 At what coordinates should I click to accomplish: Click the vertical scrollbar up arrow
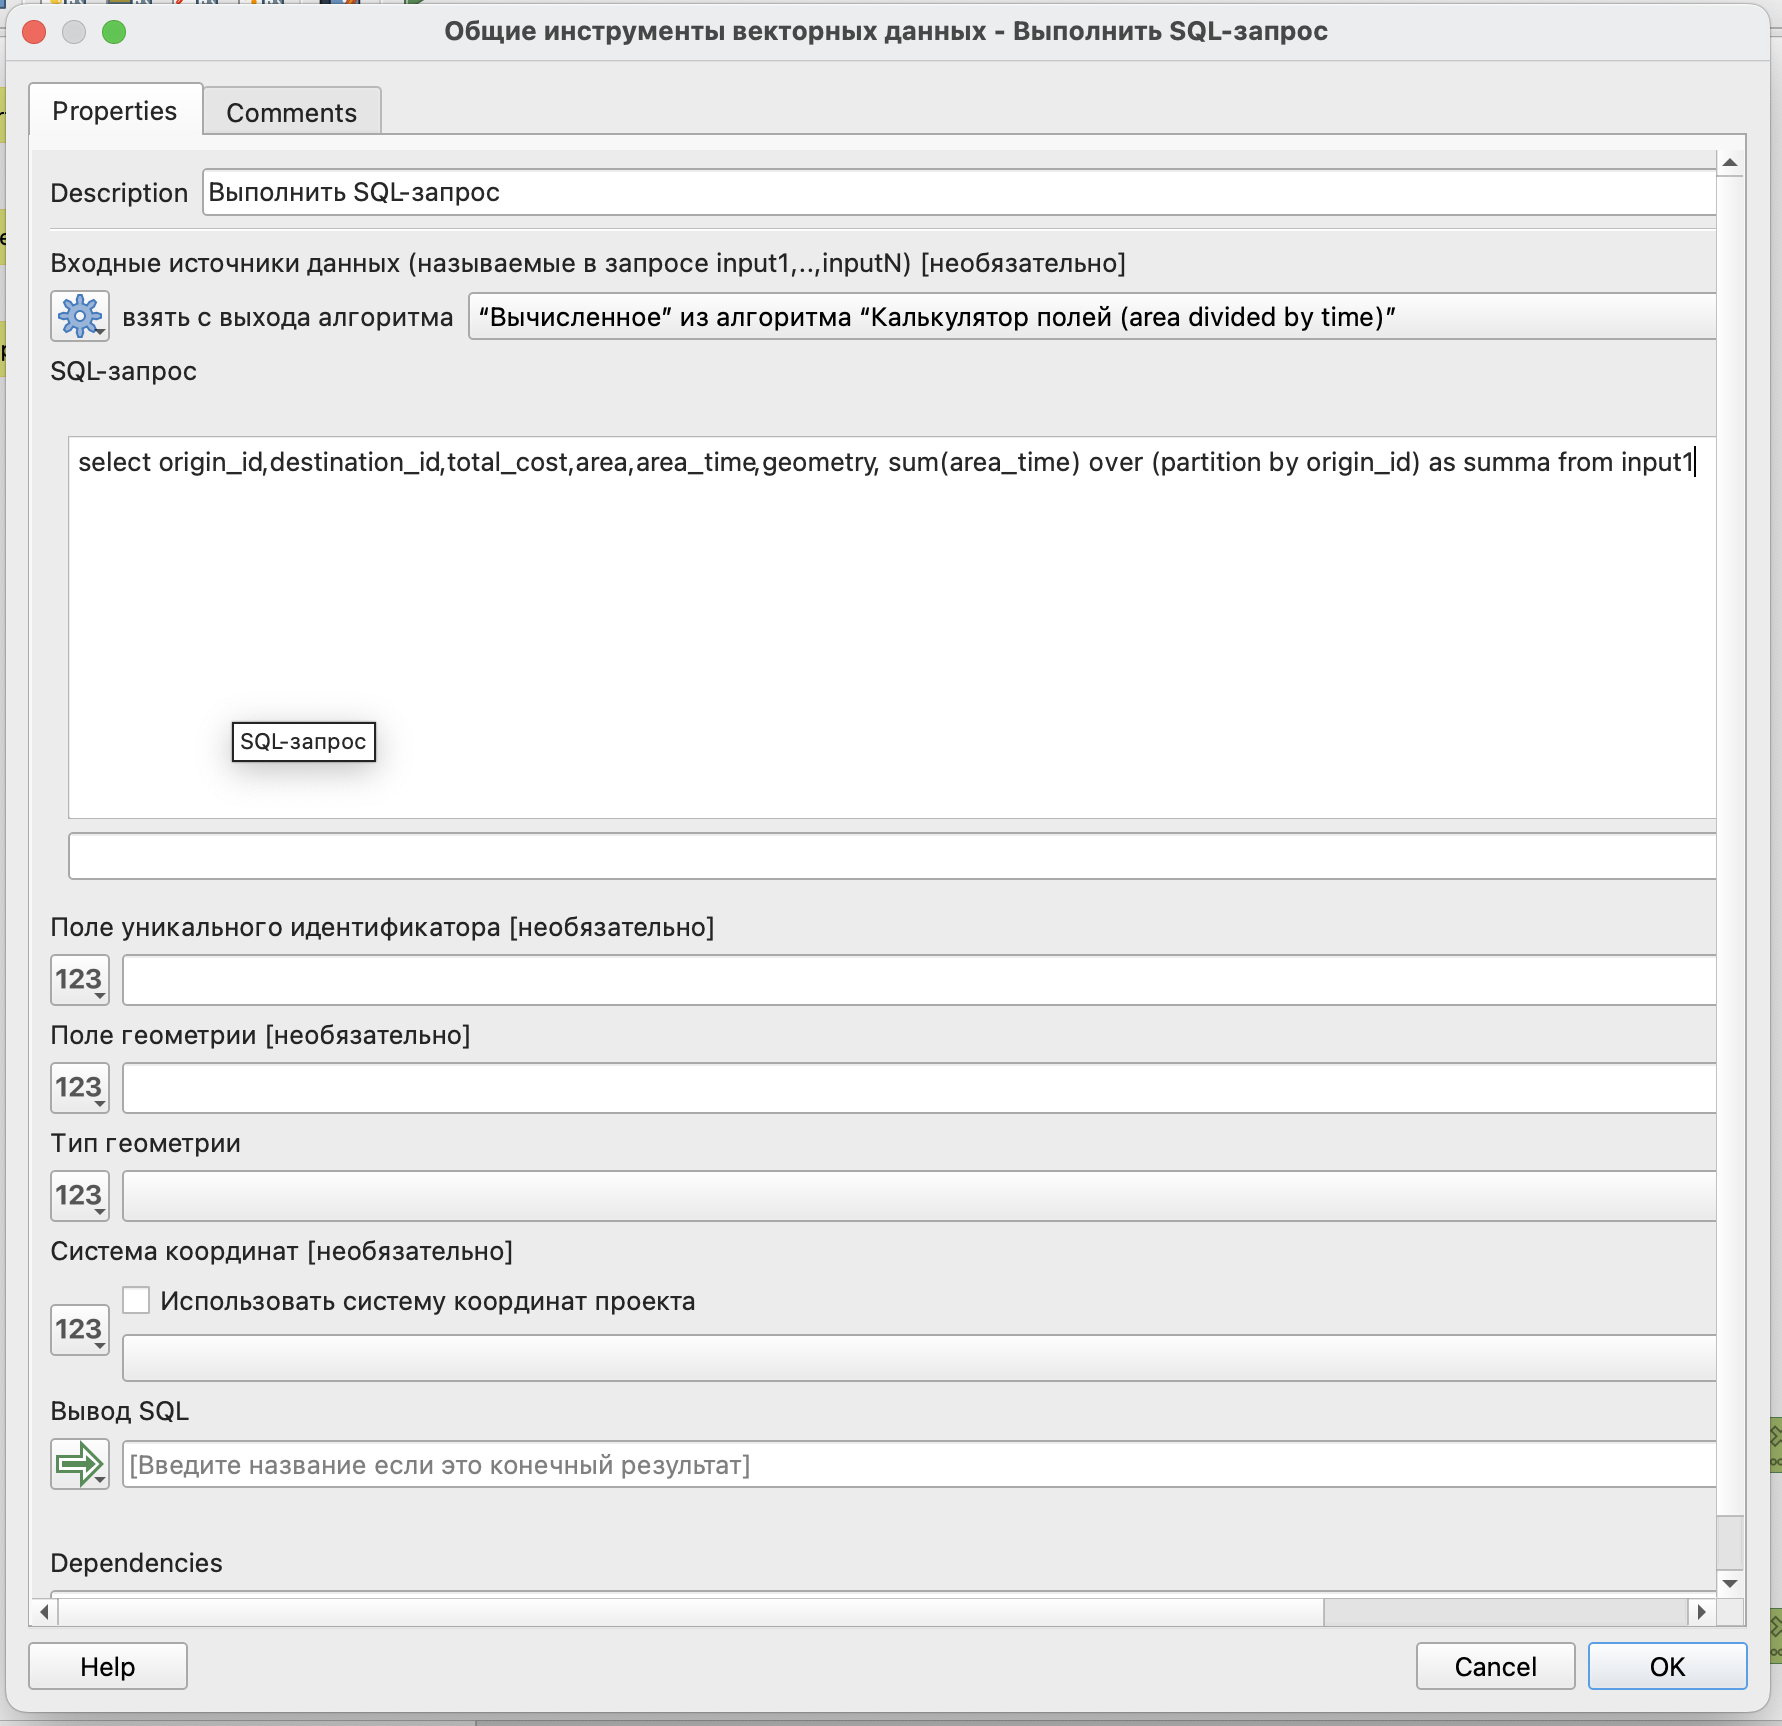[1730, 163]
